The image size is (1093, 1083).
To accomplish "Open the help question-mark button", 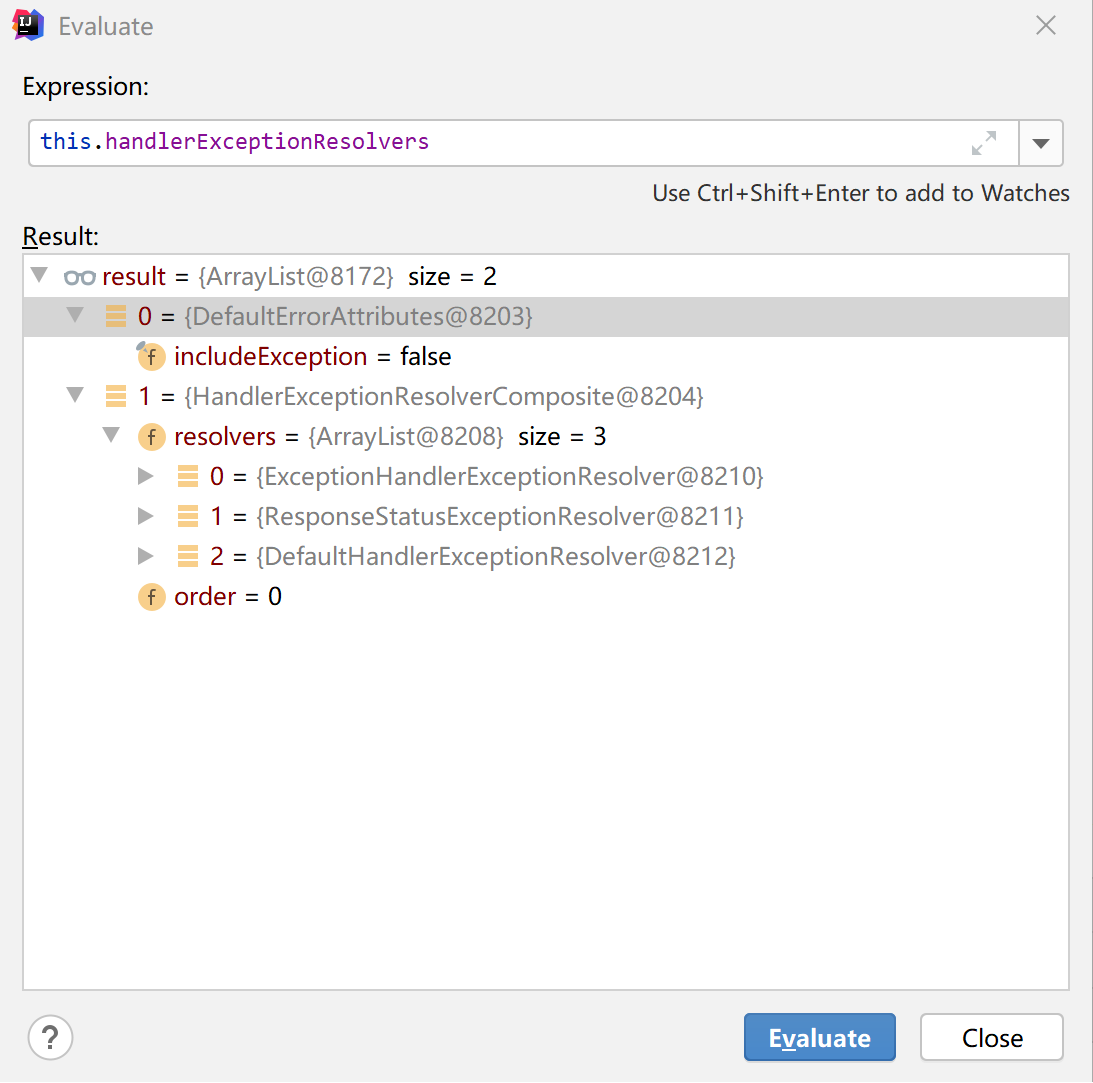I will pyautogui.click(x=50, y=1037).
